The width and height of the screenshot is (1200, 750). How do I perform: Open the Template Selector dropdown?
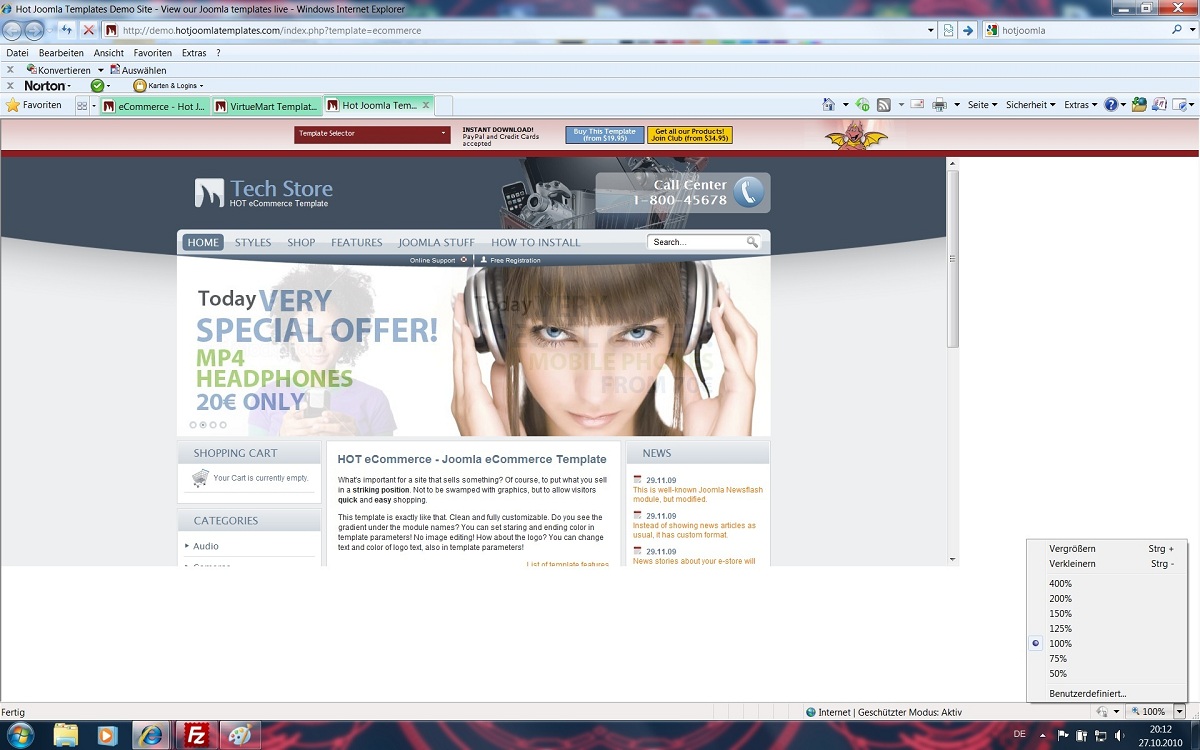pos(372,133)
